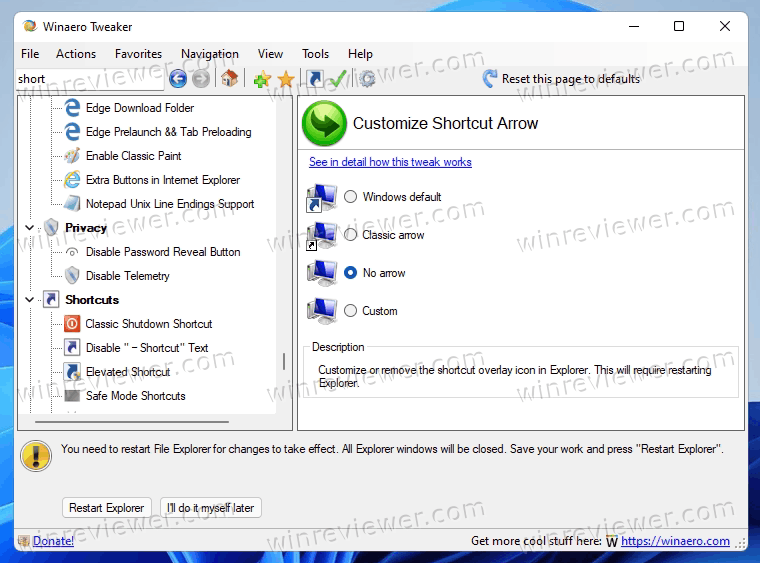Open the Favorites menu

(138, 54)
